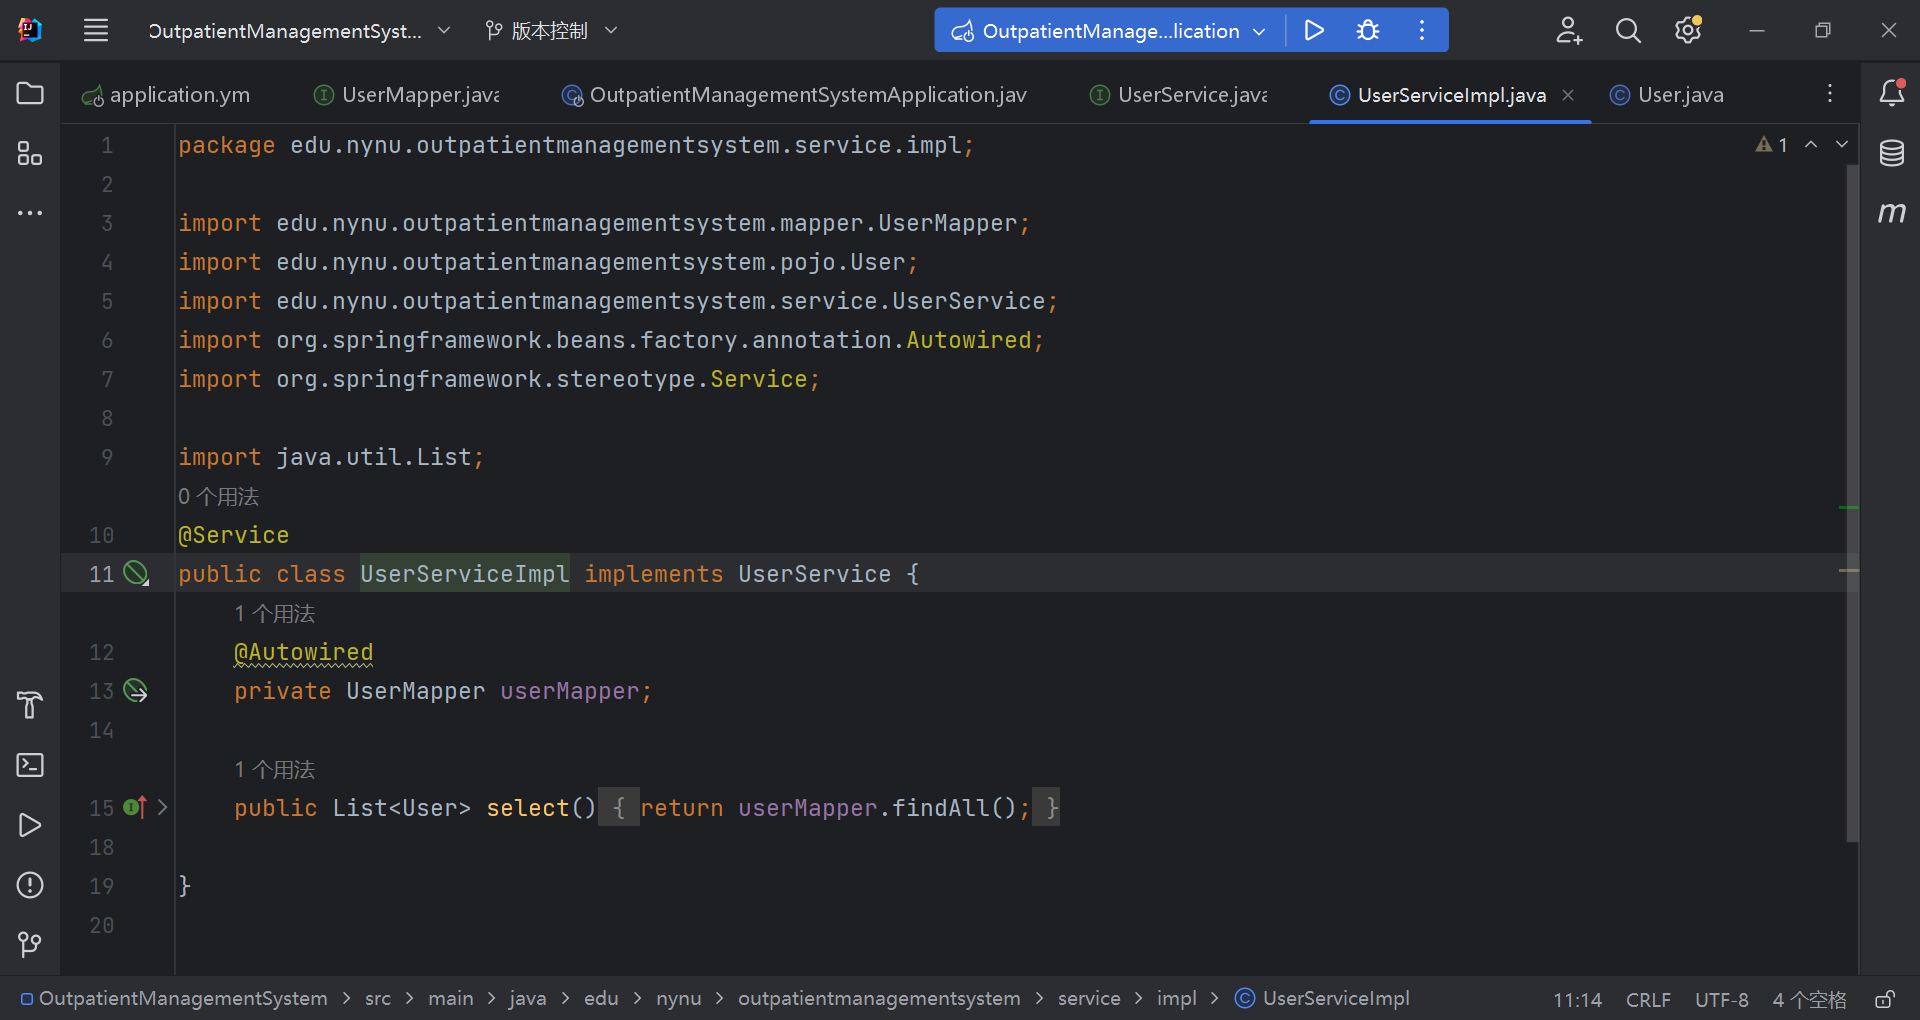Image resolution: width=1920 pixels, height=1020 pixels.
Task: Open more run actions menu
Action: pos(1421,31)
